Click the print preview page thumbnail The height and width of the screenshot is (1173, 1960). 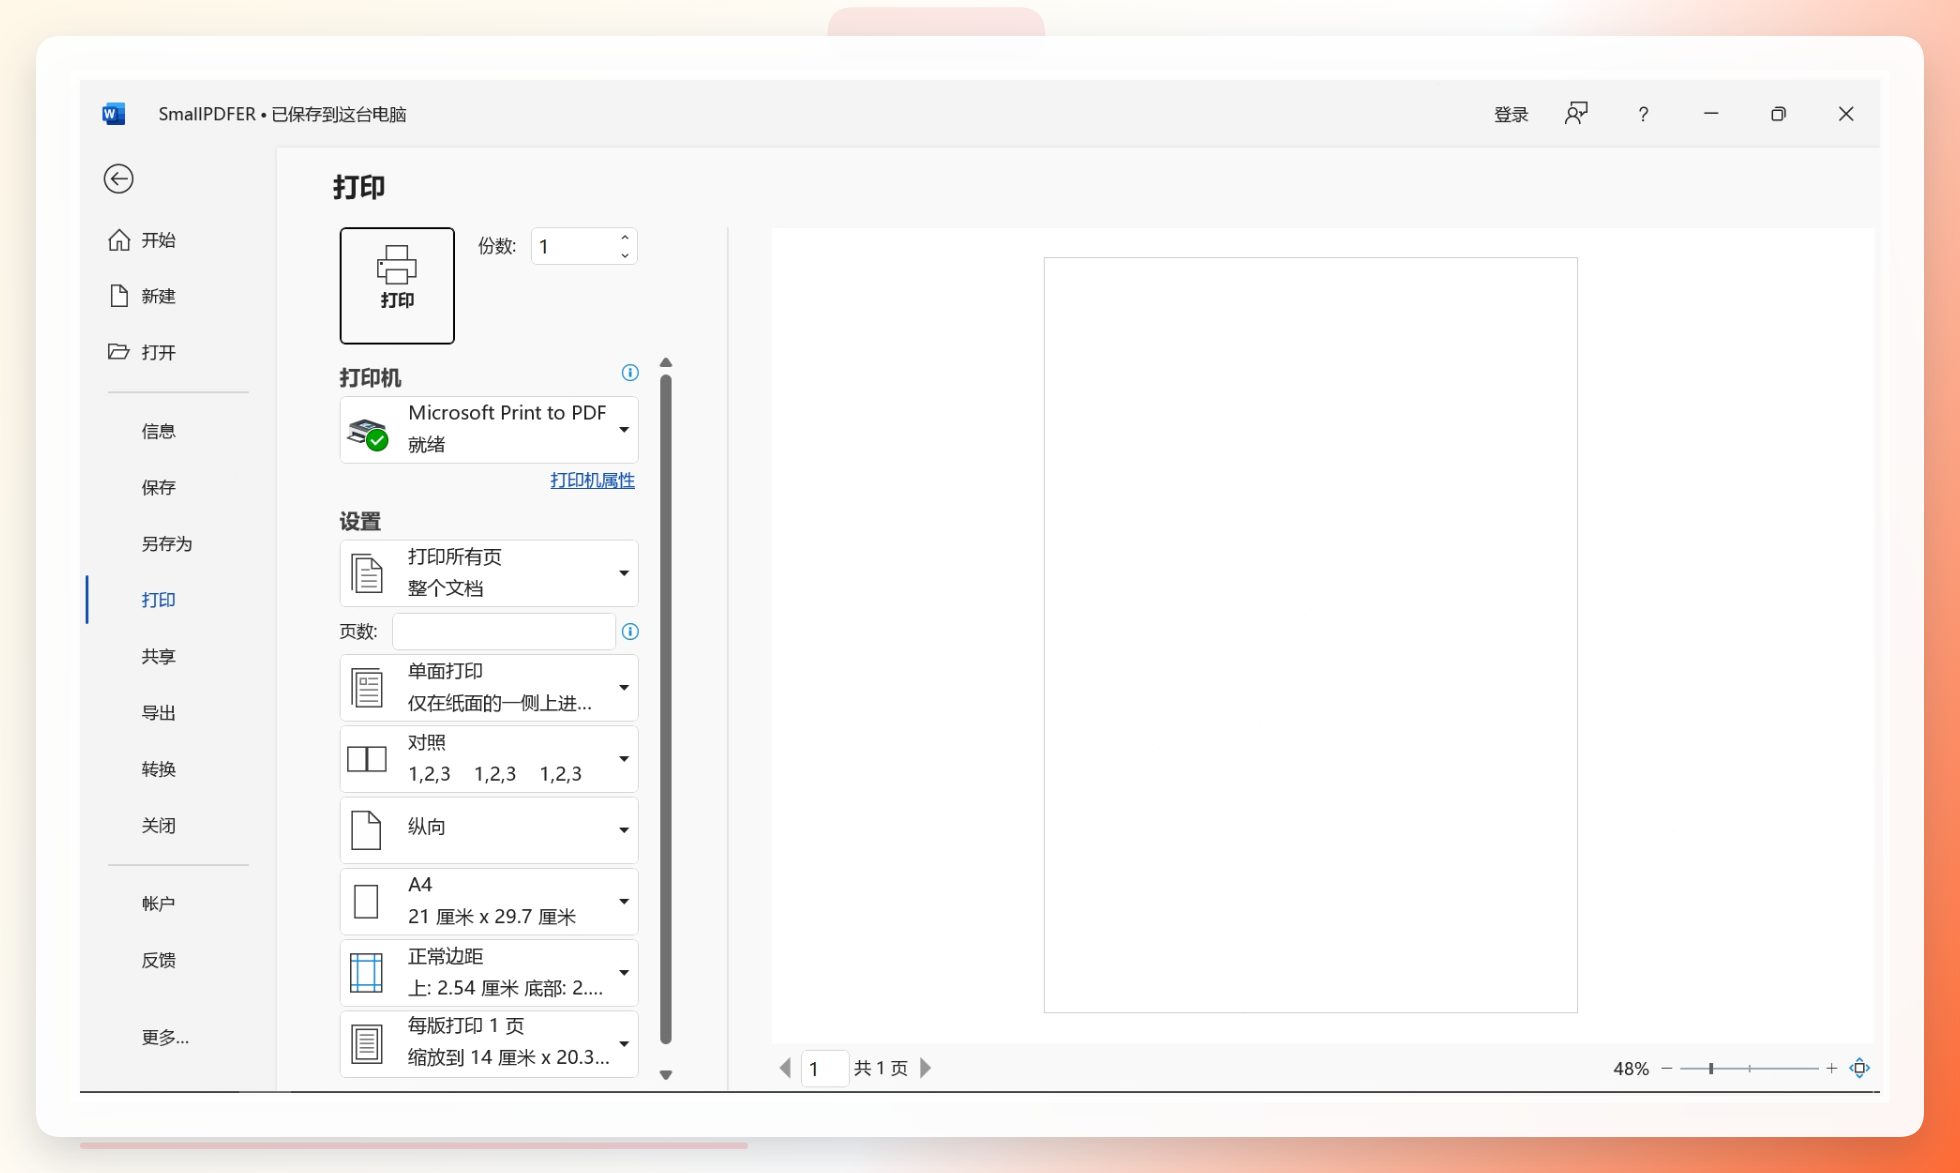[x=1310, y=635]
